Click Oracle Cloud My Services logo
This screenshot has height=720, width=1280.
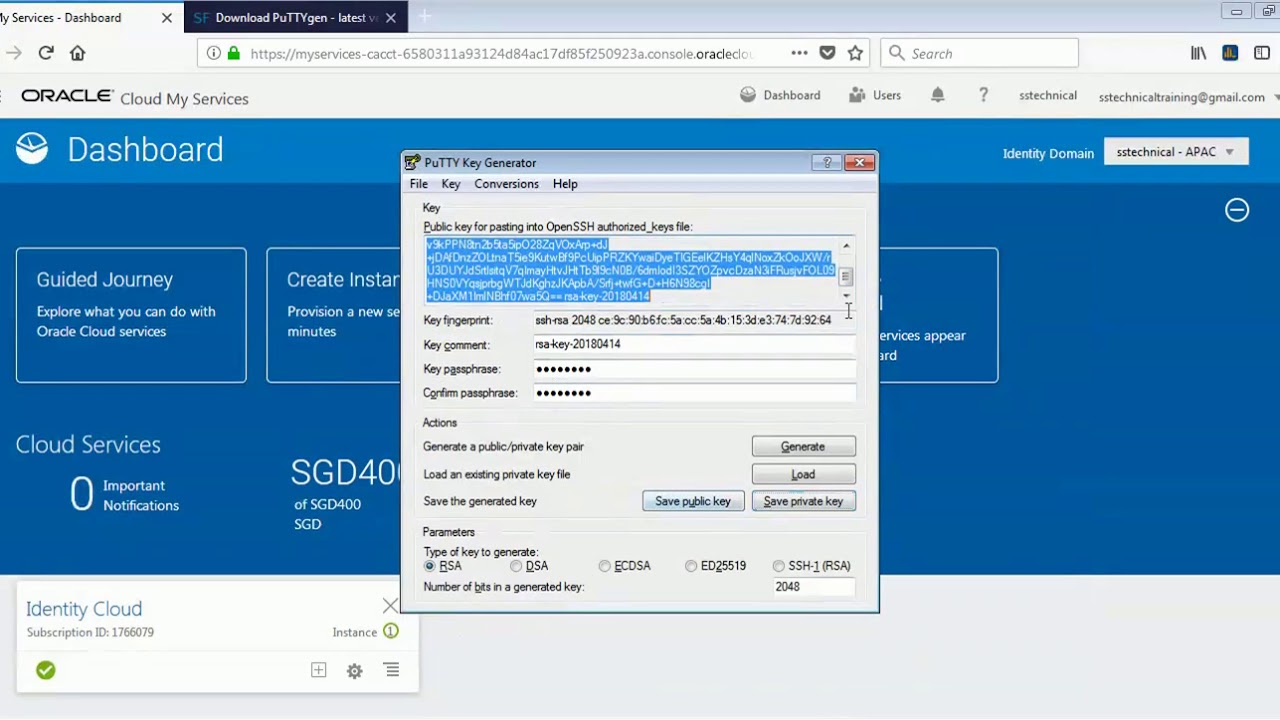pos(135,97)
